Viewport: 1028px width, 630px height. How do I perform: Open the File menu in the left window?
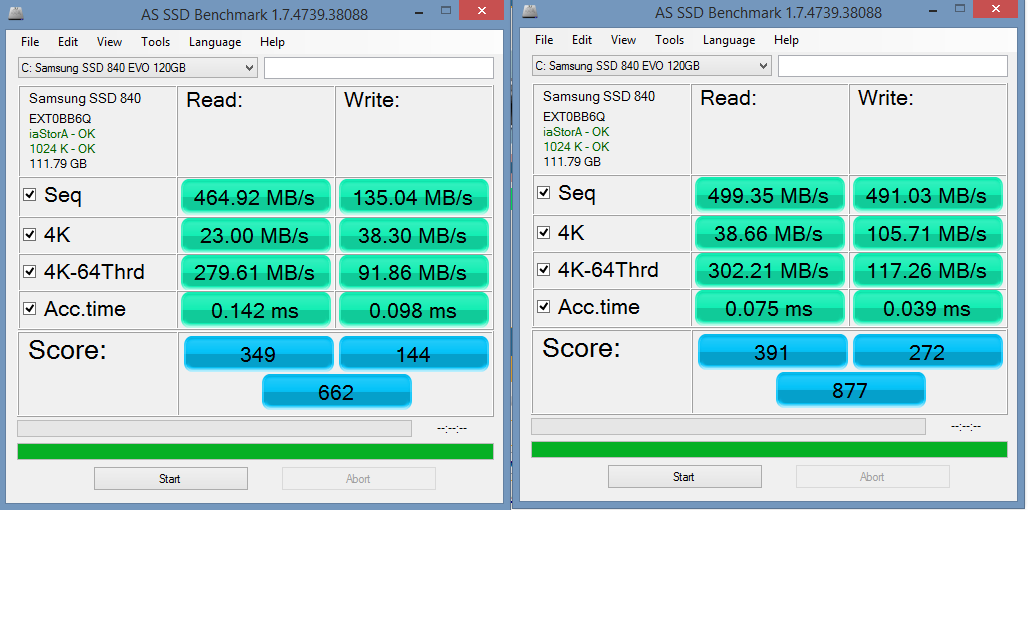coord(30,42)
